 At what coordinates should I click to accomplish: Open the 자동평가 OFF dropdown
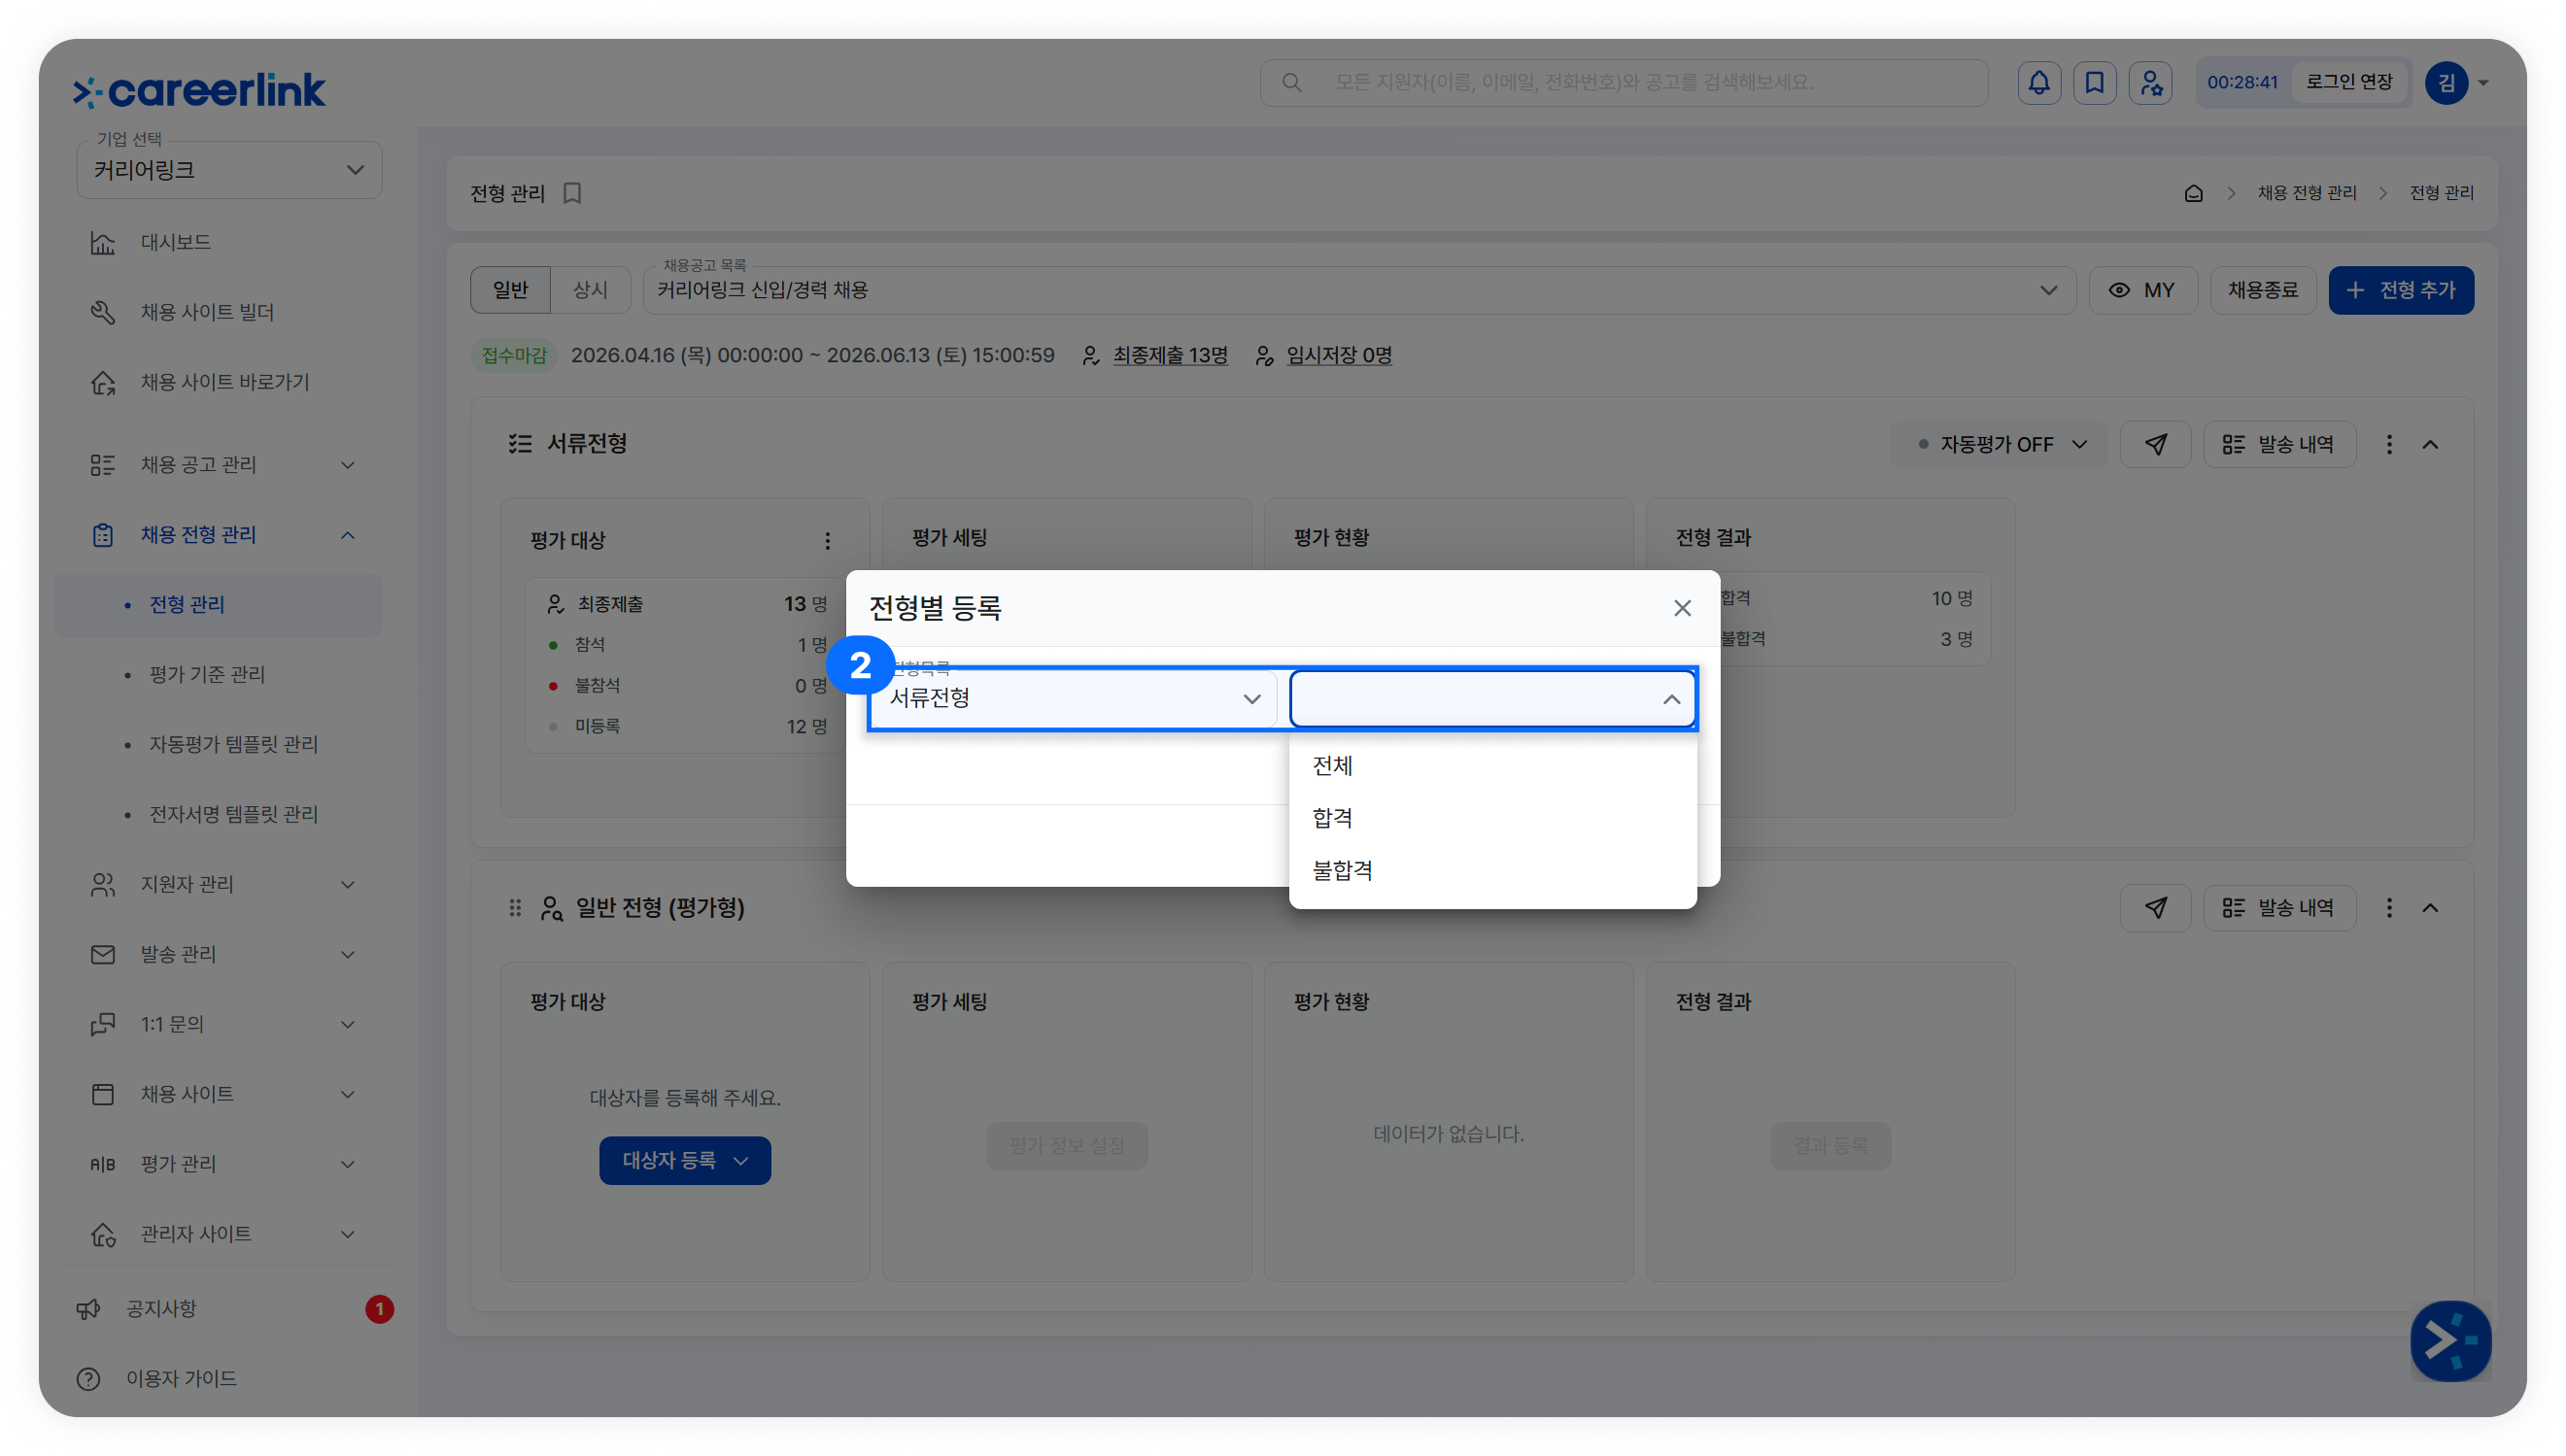pyautogui.click(x=1999, y=444)
